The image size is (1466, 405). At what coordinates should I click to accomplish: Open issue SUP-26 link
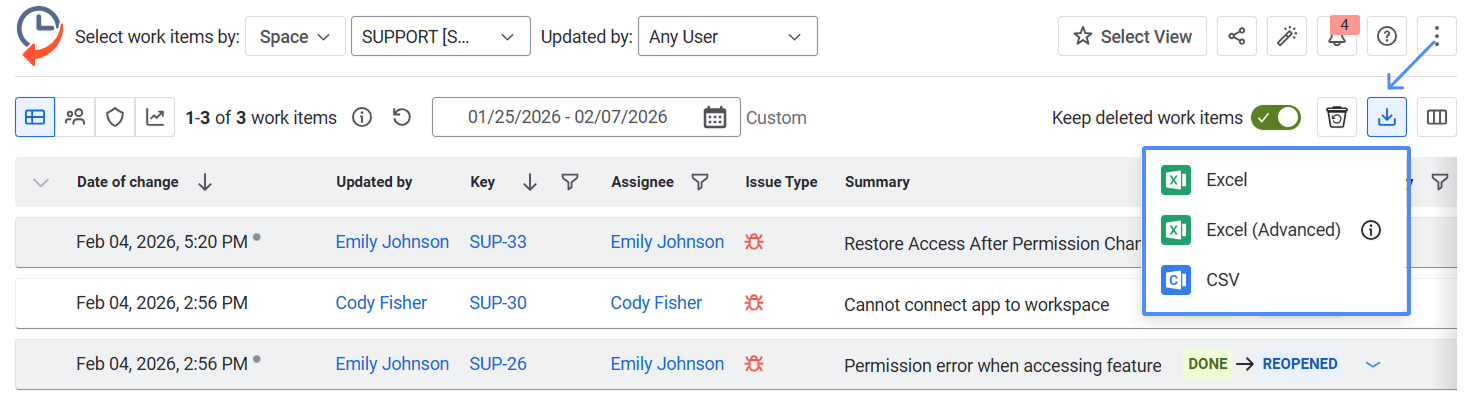click(x=498, y=364)
